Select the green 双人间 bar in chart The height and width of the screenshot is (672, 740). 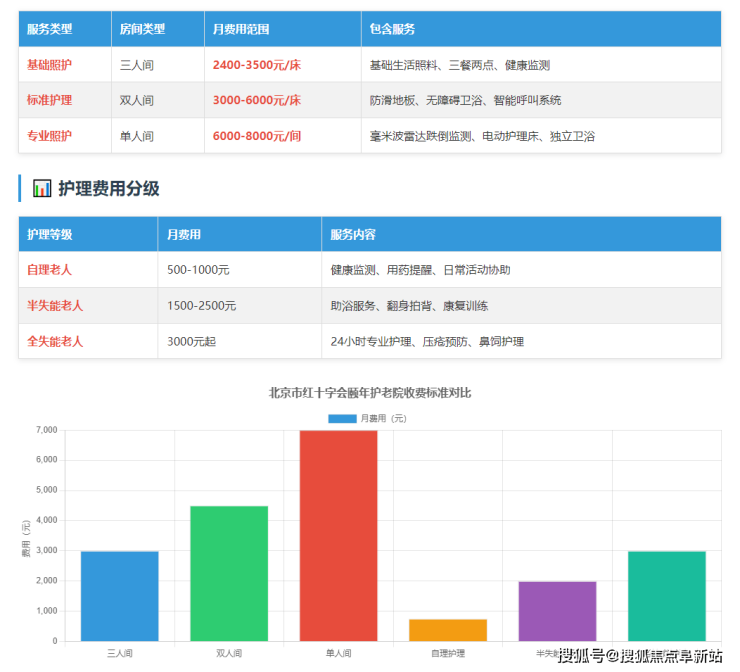coord(229,573)
